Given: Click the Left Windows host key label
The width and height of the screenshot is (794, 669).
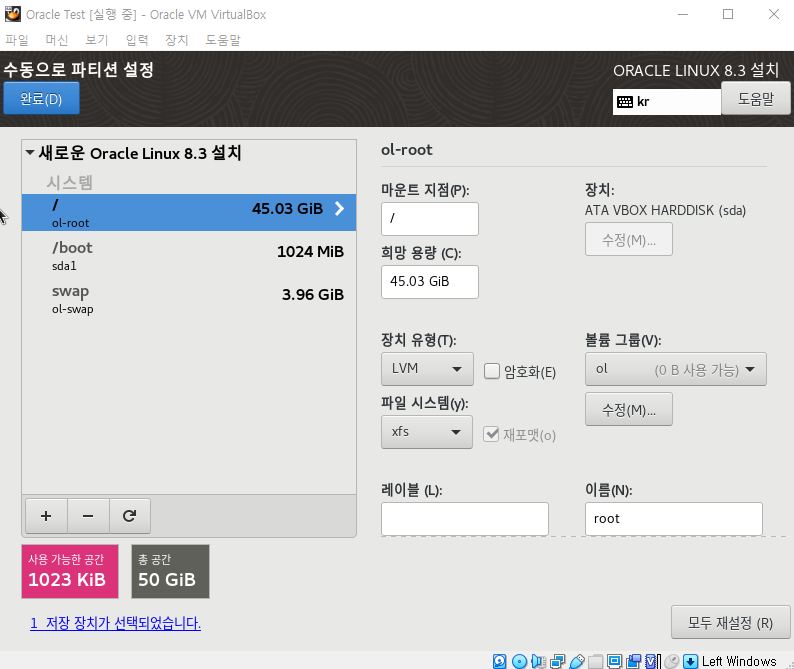Looking at the screenshot, I should pos(739,661).
